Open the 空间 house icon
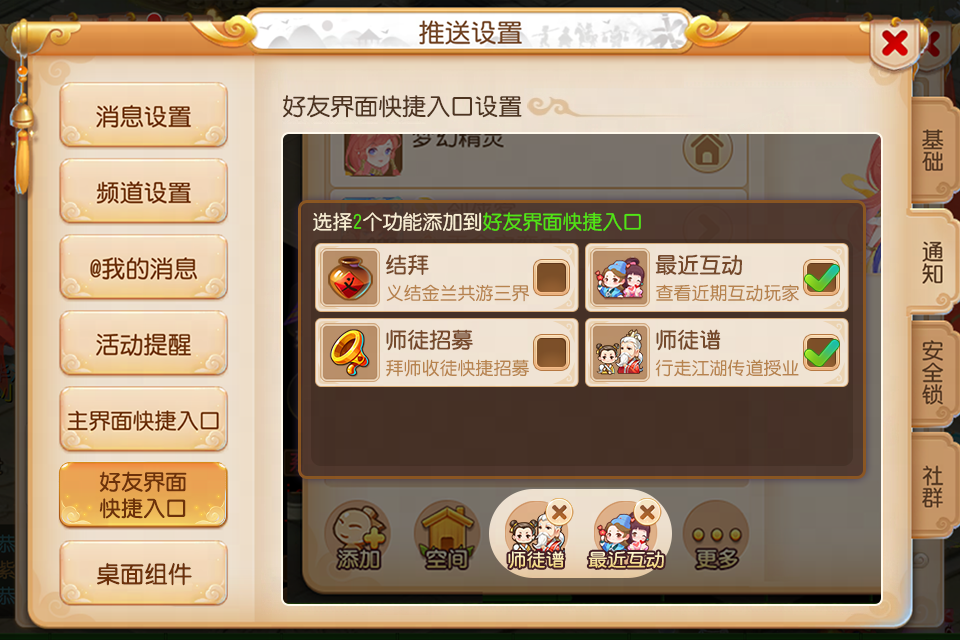The image size is (960, 640). tap(446, 536)
